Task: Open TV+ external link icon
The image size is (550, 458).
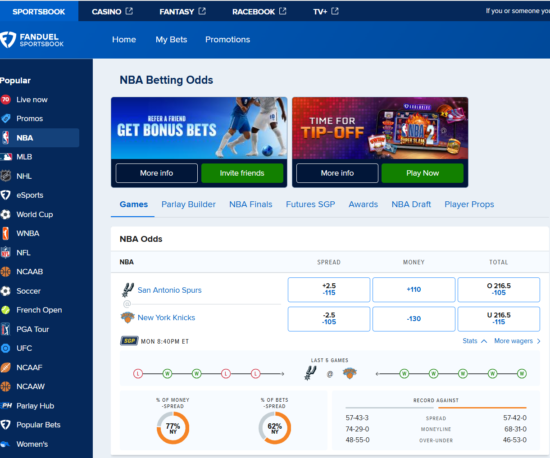Action: tap(335, 11)
